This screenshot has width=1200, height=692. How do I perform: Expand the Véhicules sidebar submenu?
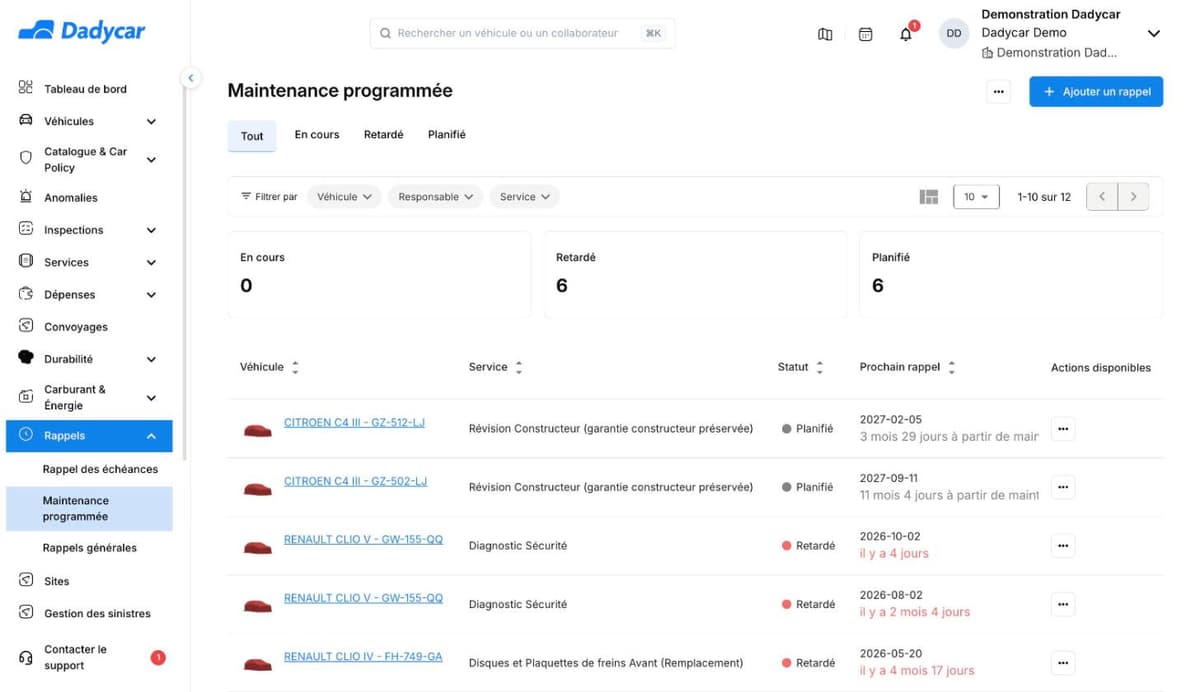(x=151, y=122)
